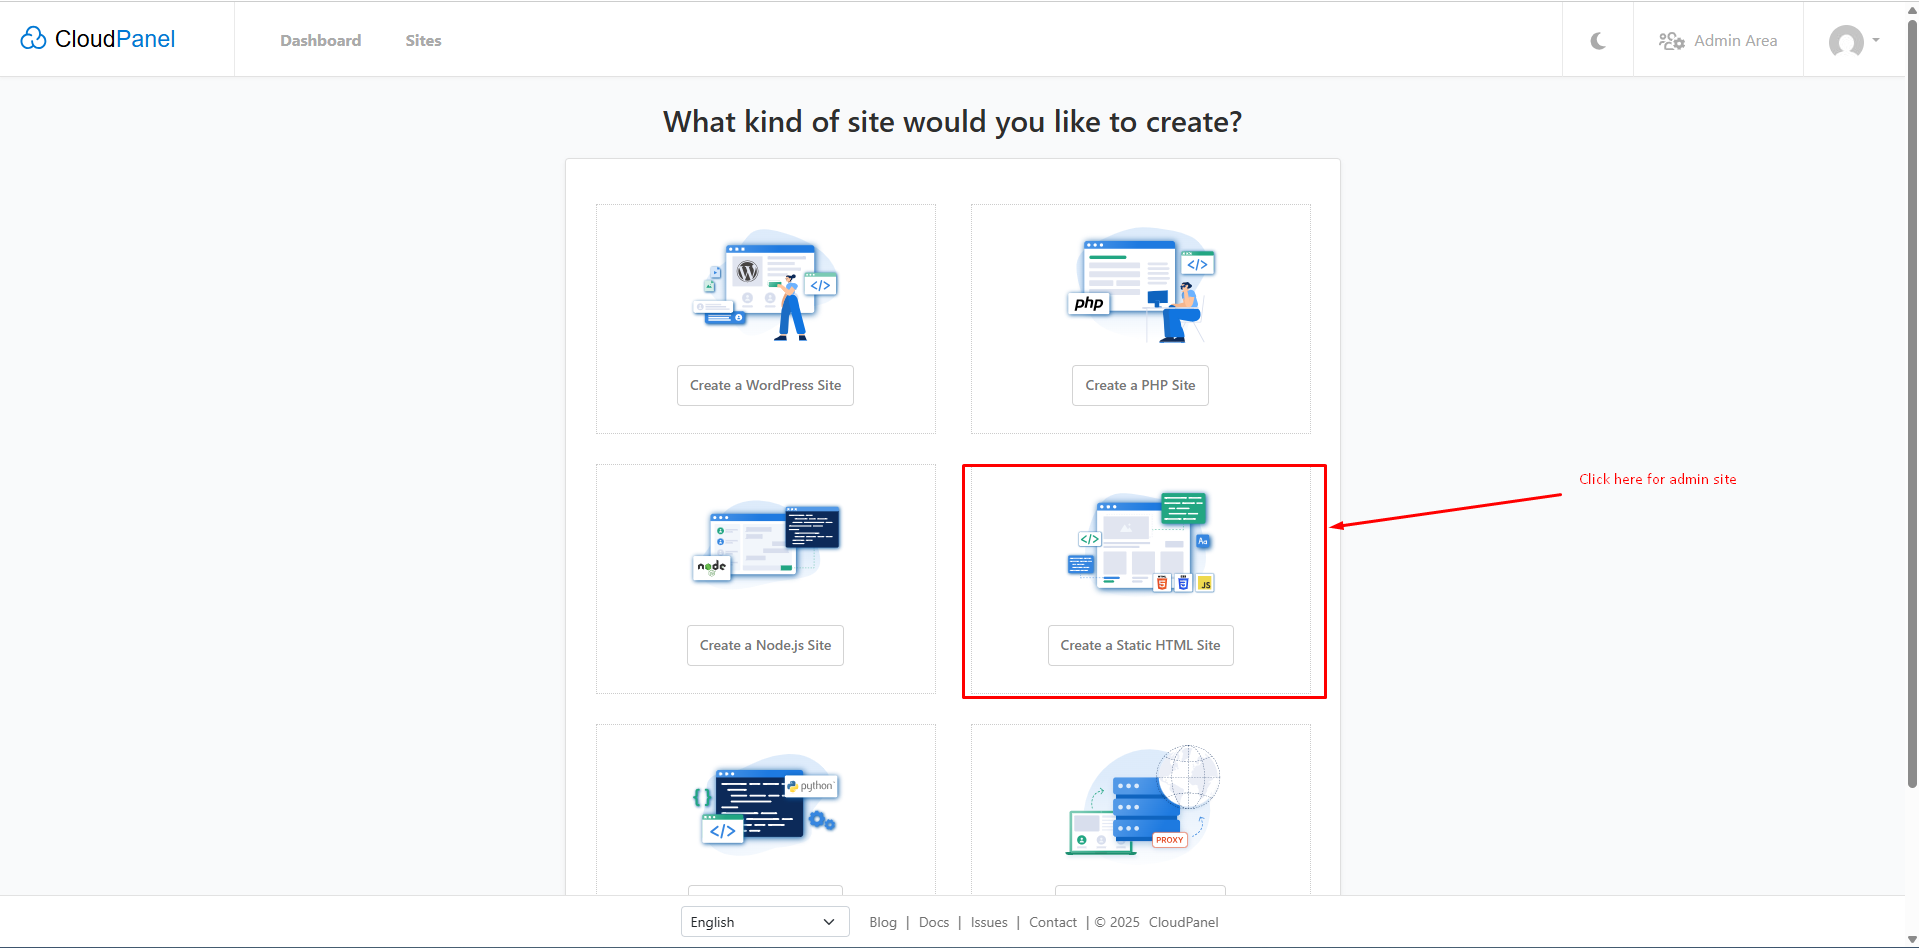Screen dimensions: 1919x948
Task: Click the user avatar icon
Action: click(1846, 41)
